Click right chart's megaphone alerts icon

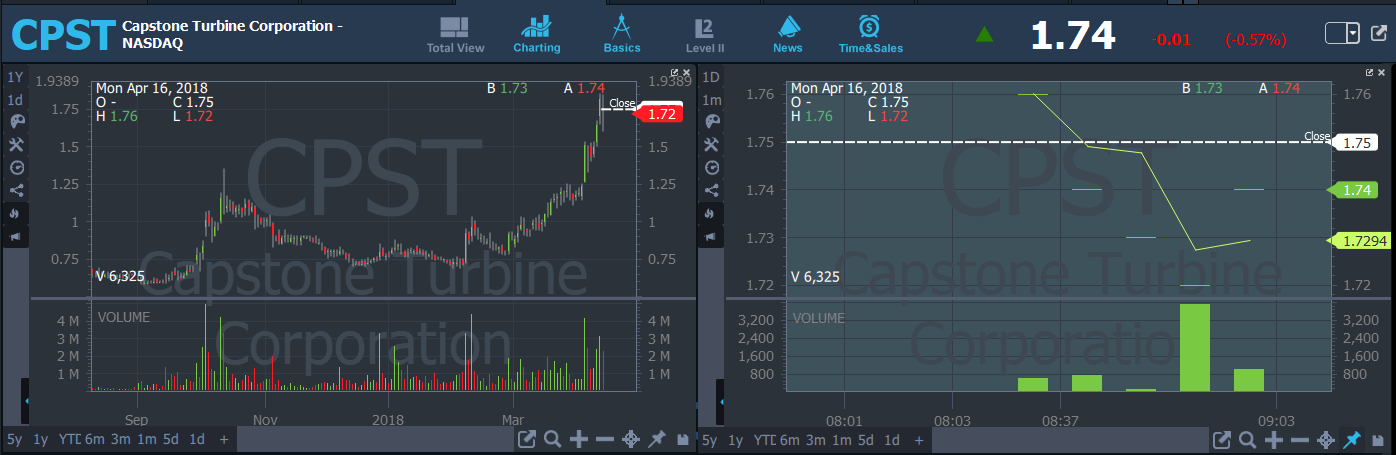[x=711, y=237]
